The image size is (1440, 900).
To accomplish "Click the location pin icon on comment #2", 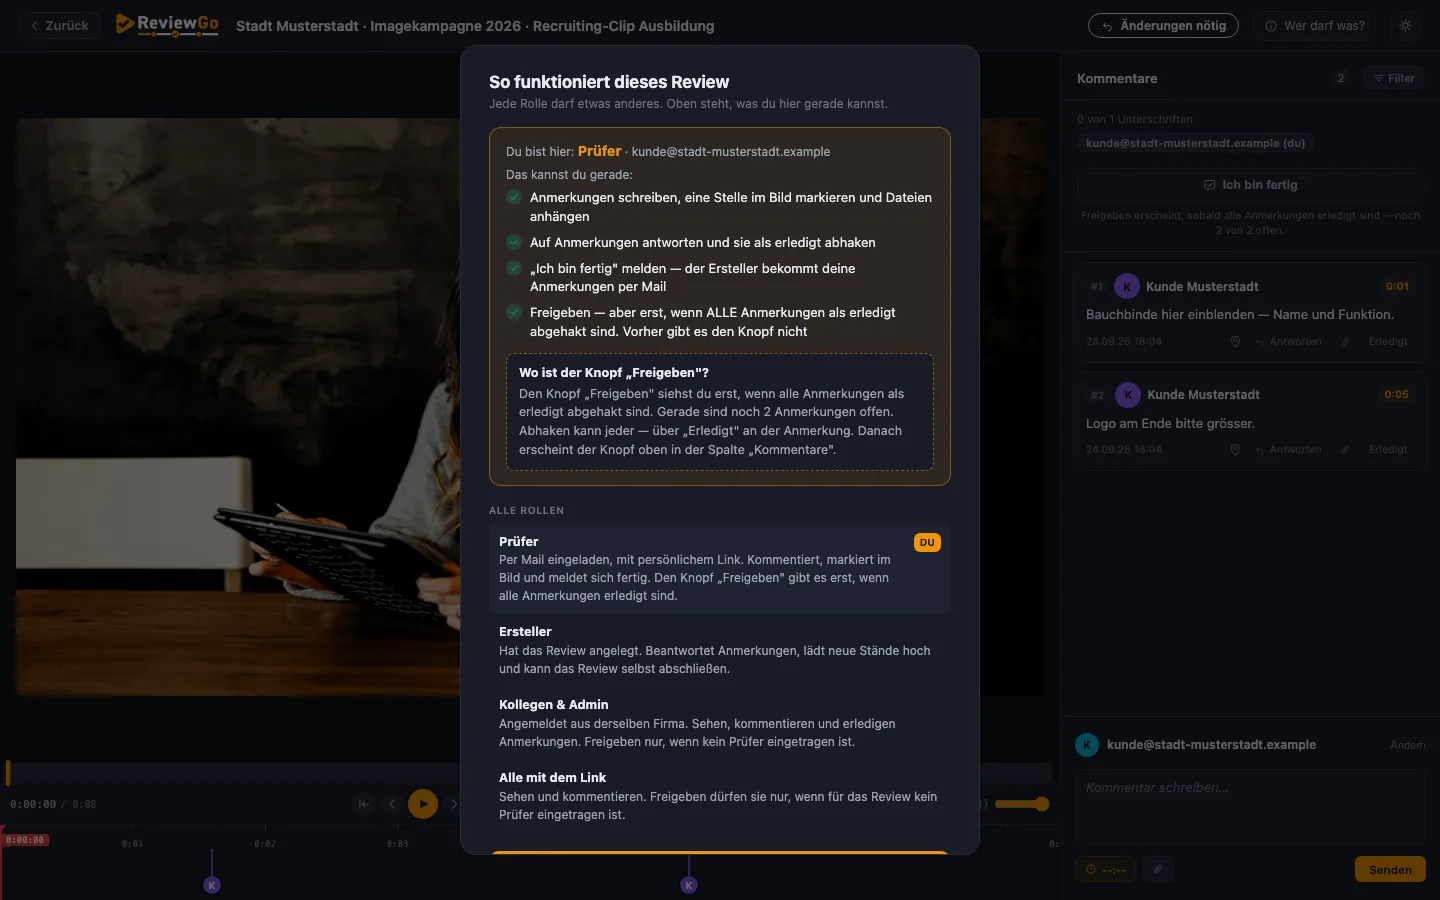I will click(1235, 450).
